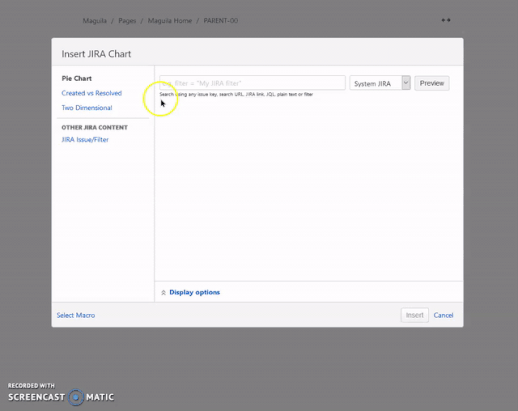
Task: Click the page width toggle arrows icon
Action: click(x=446, y=20)
